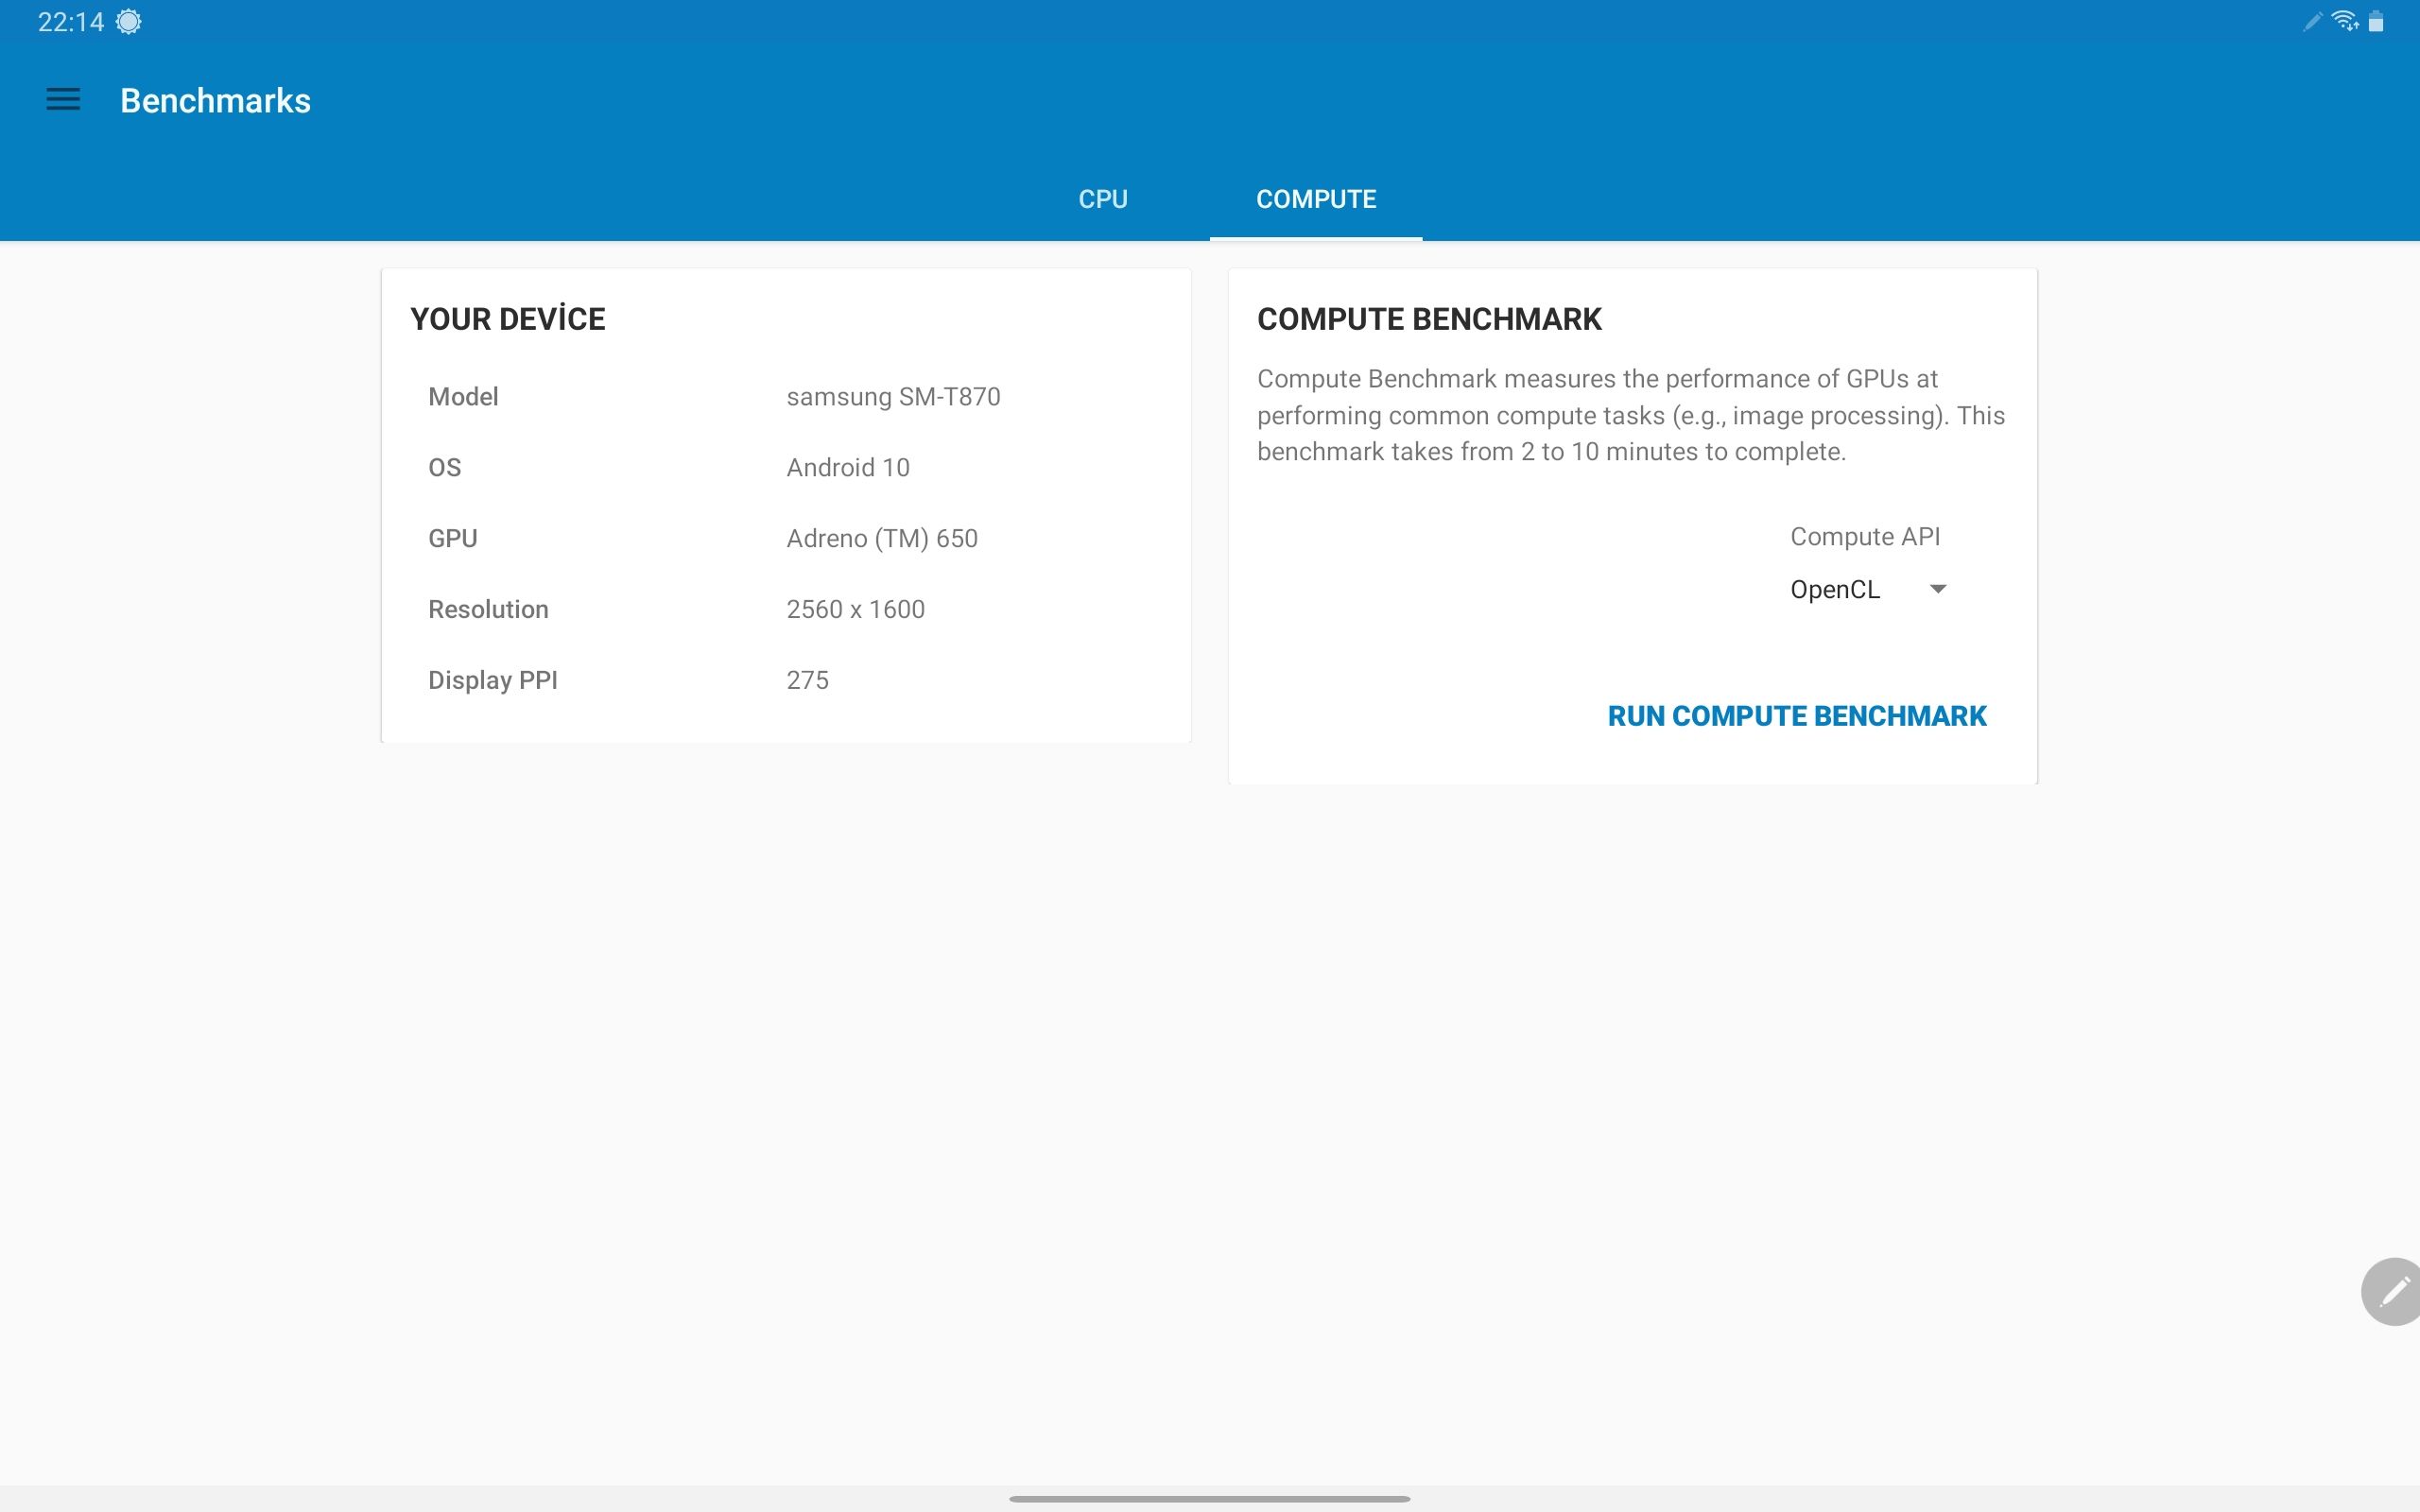Select the COMPUTE tab
Image resolution: width=2420 pixels, height=1512 pixels.
pyautogui.click(x=1315, y=199)
